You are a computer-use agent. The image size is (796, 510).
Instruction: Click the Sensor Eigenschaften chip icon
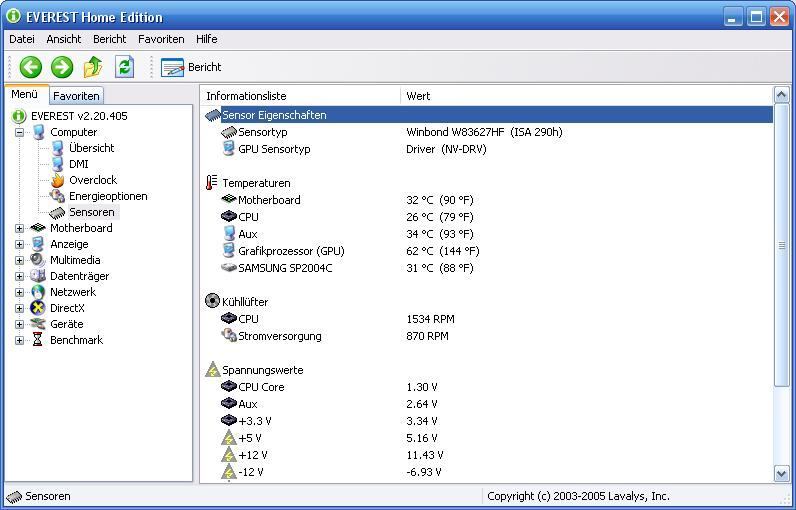[213, 116]
